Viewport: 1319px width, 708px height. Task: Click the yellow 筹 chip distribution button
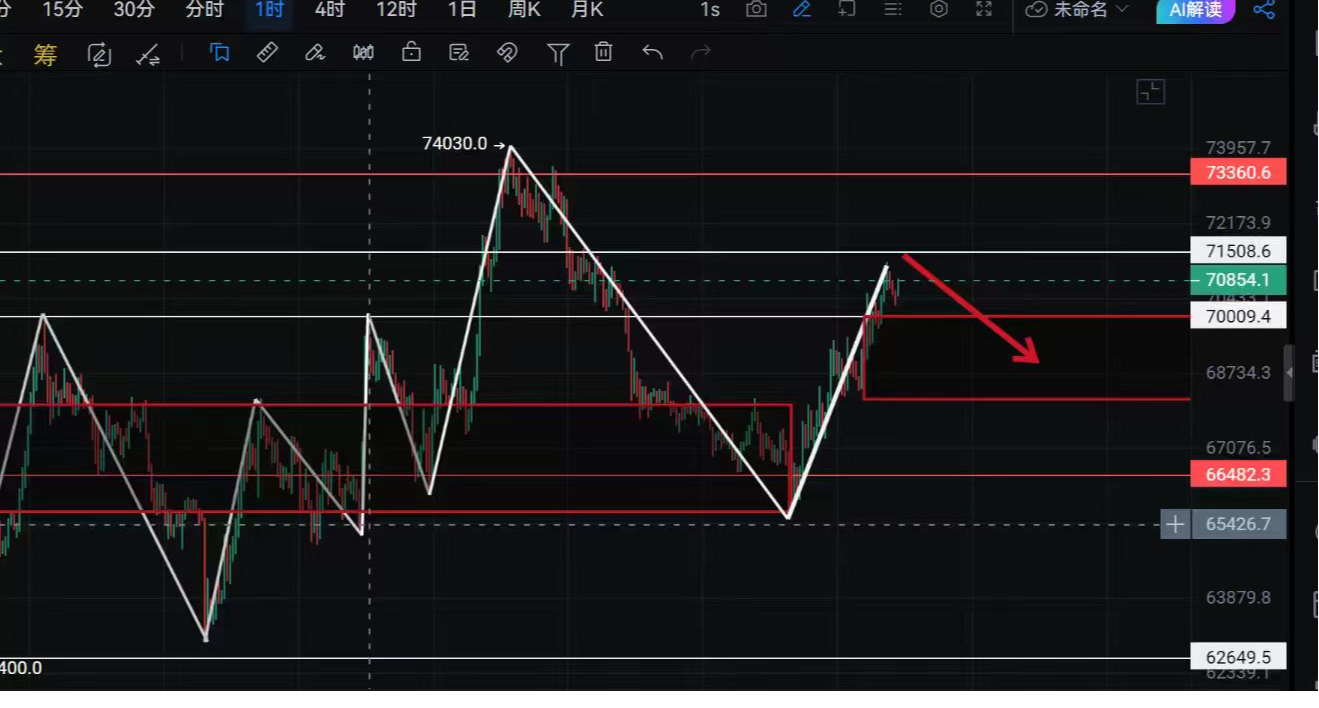coord(46,54)
